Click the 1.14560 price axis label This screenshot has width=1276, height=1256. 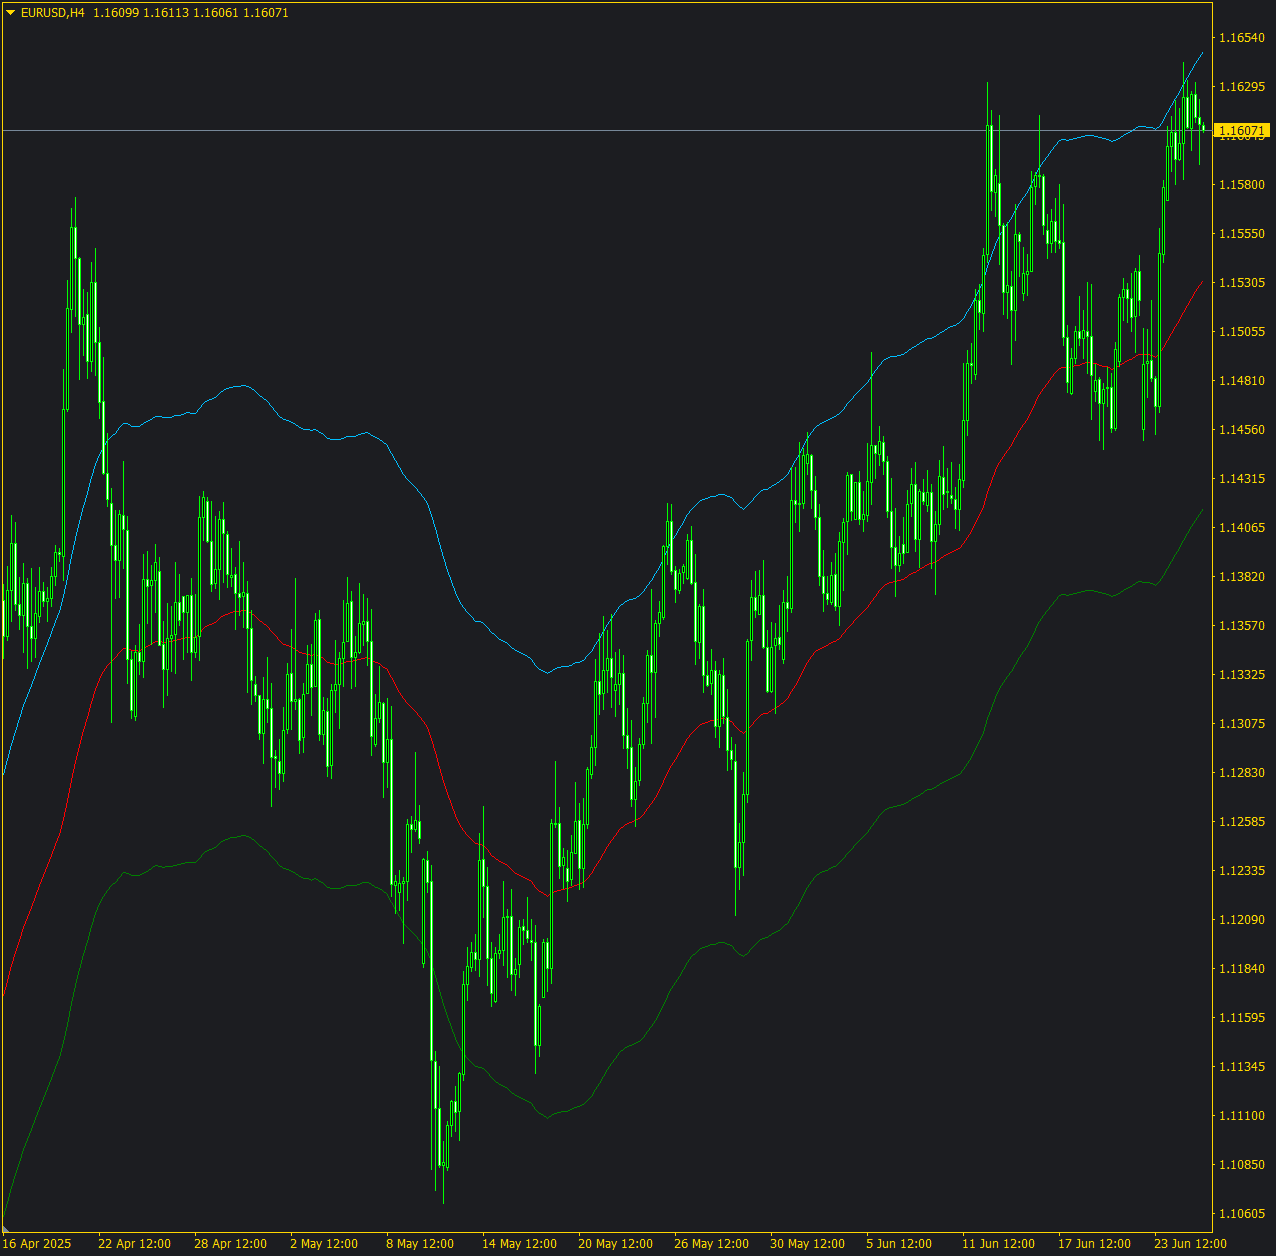tap(1242, 430)
